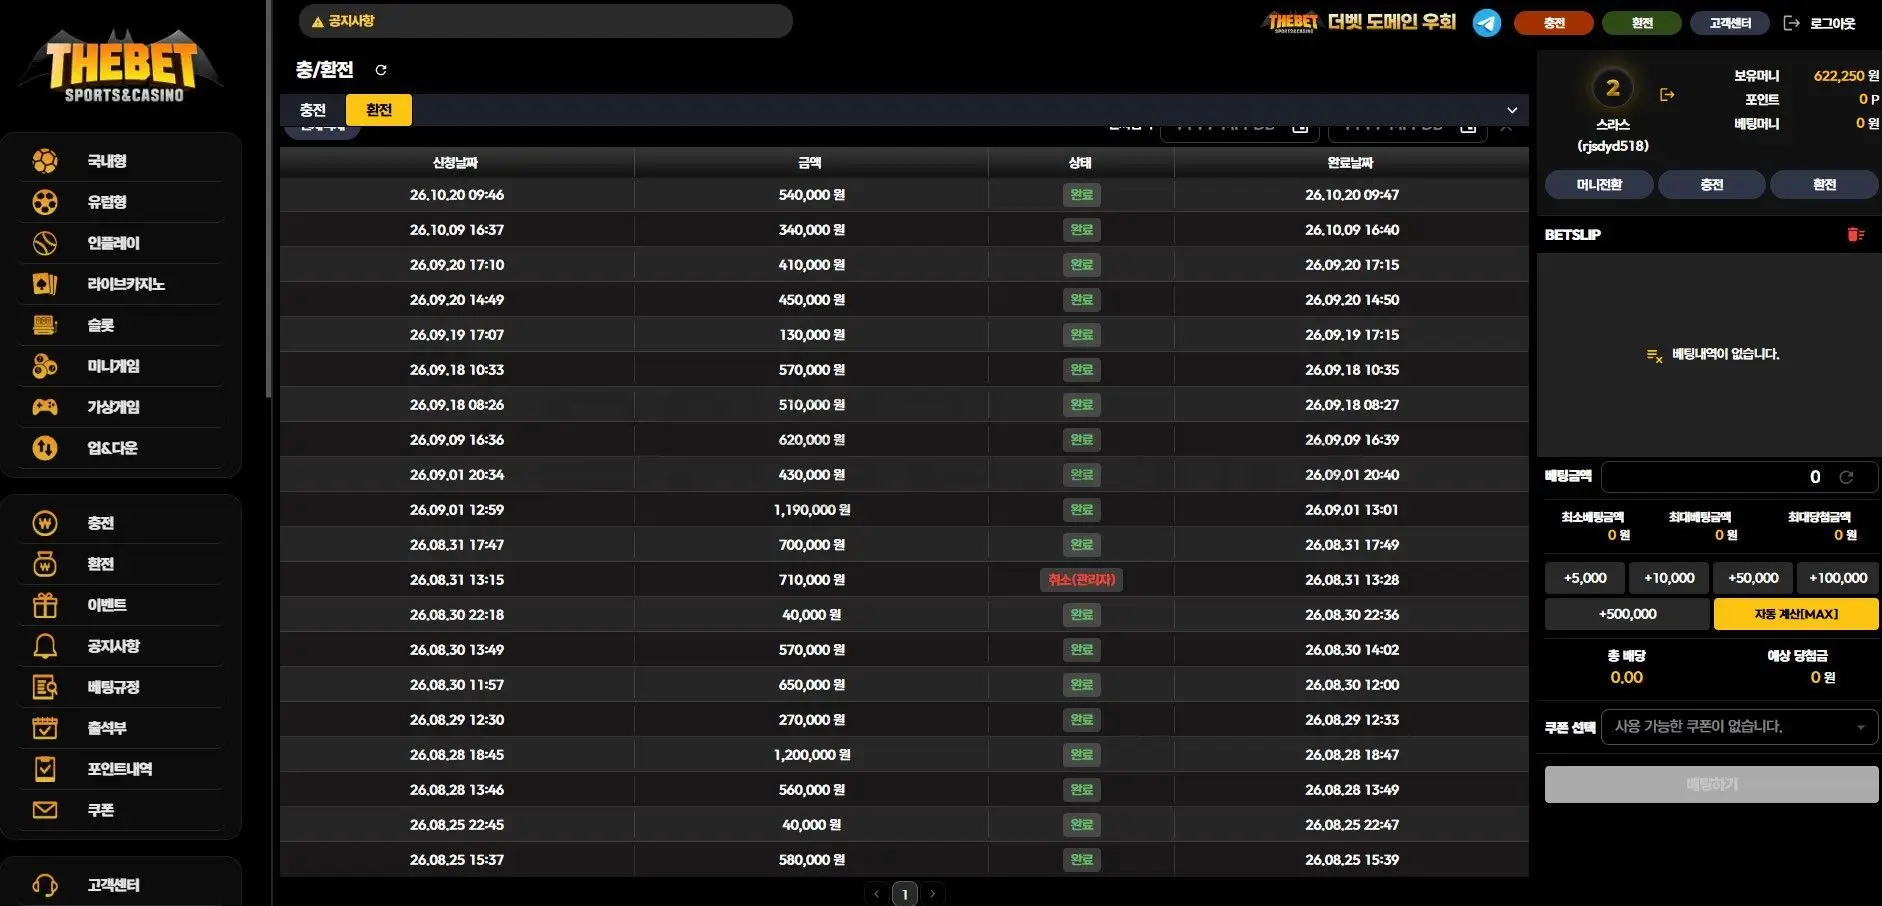Go to the previous page arrow in pagination
1882x906 pixels.
click(x=876, y=894)
